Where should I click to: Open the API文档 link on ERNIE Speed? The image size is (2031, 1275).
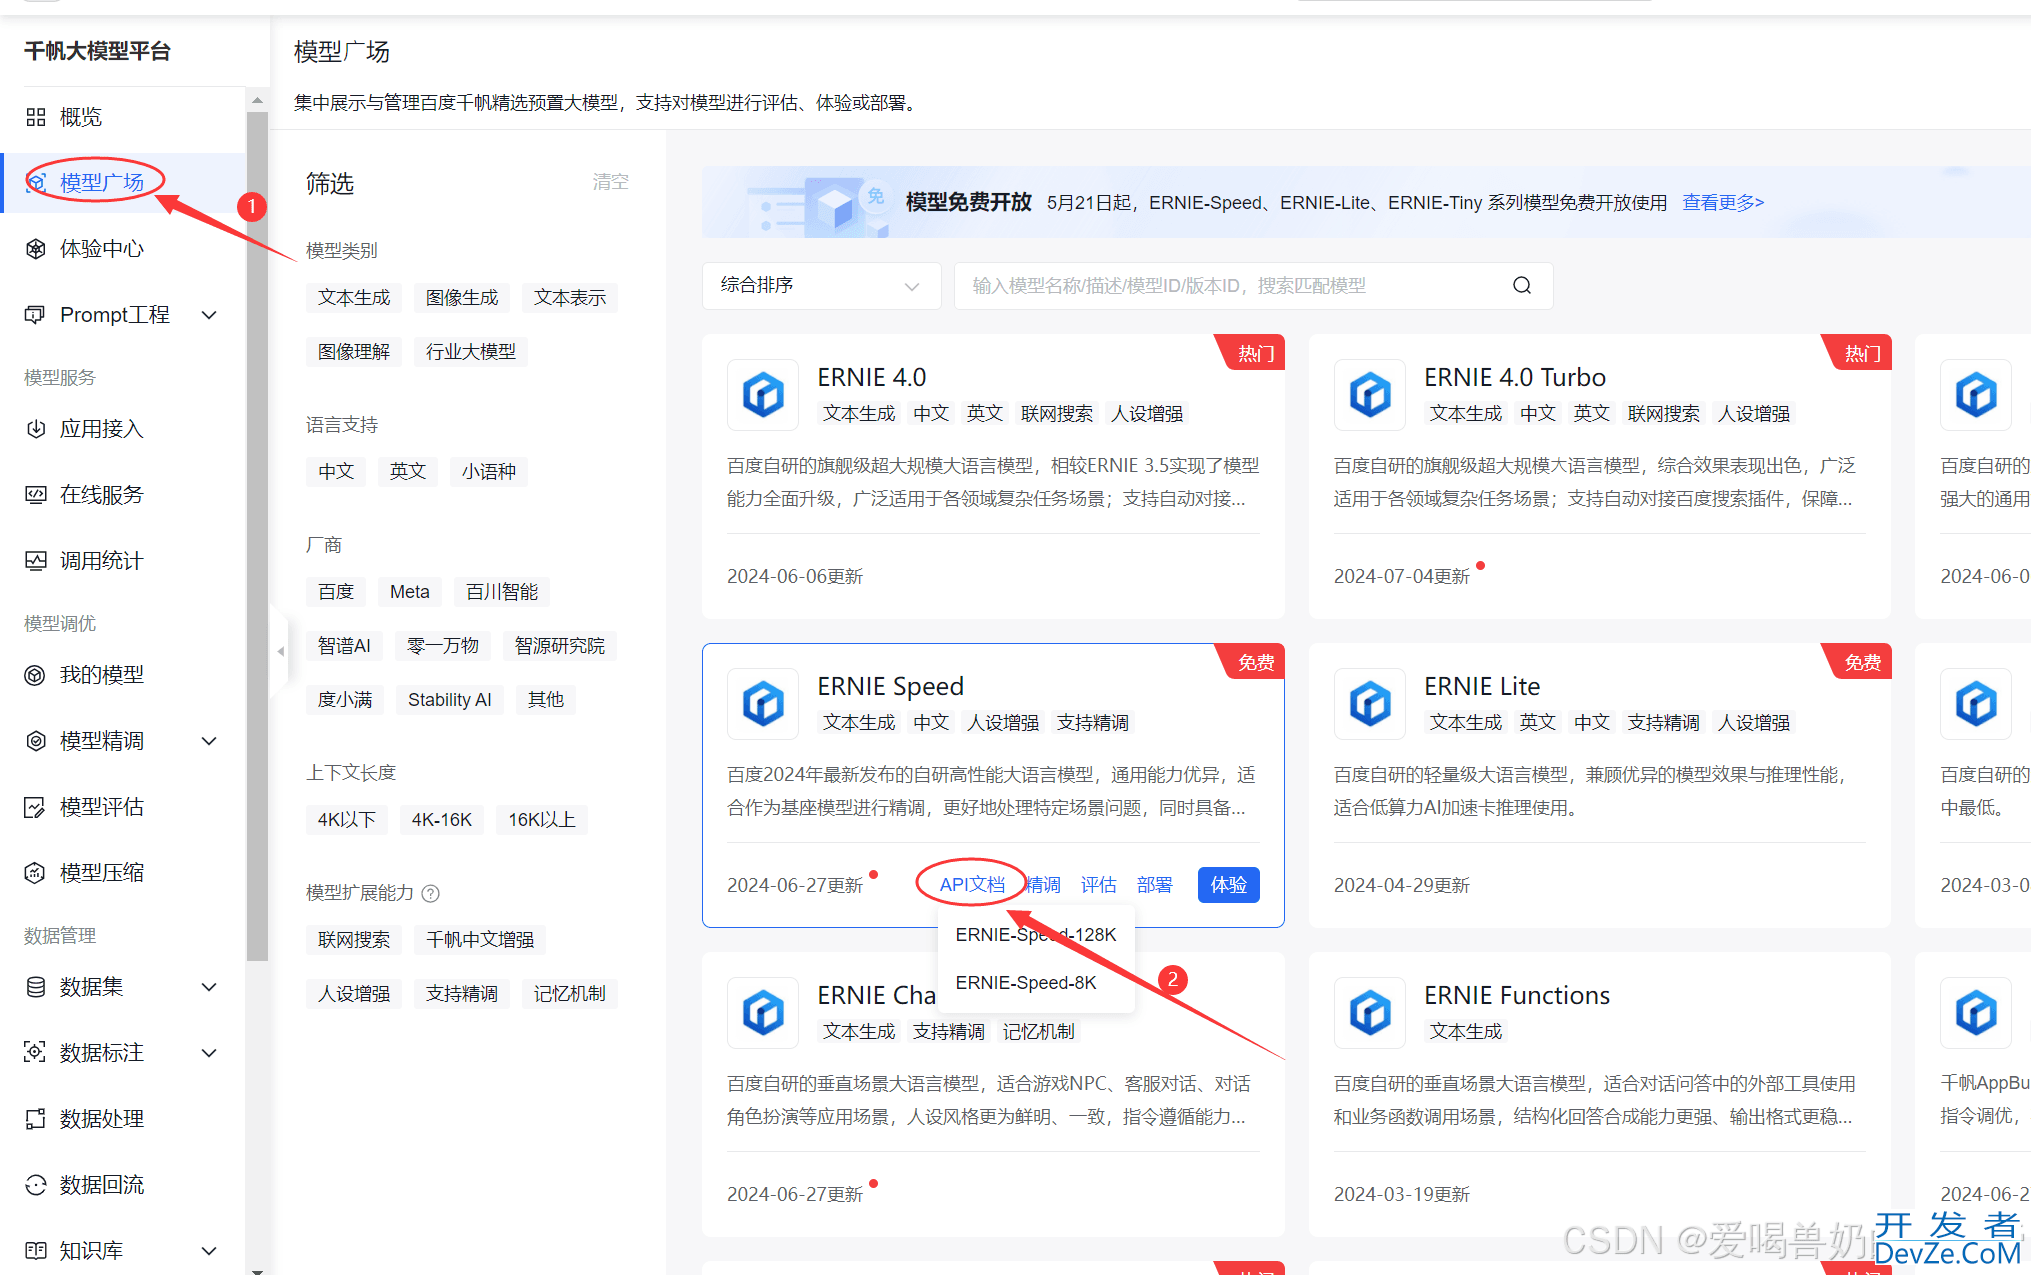(x=972, y=885)
